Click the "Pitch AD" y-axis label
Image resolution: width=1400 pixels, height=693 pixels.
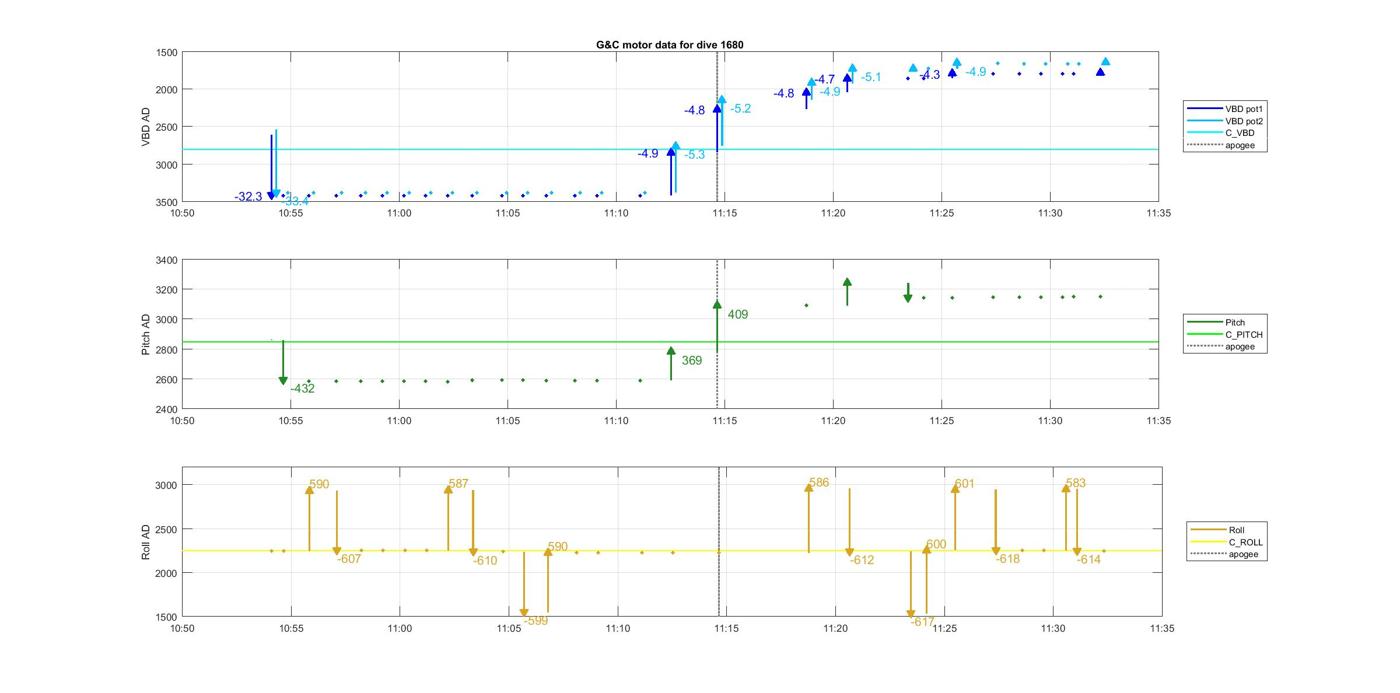pyautogui.click(x=146, y=334)
